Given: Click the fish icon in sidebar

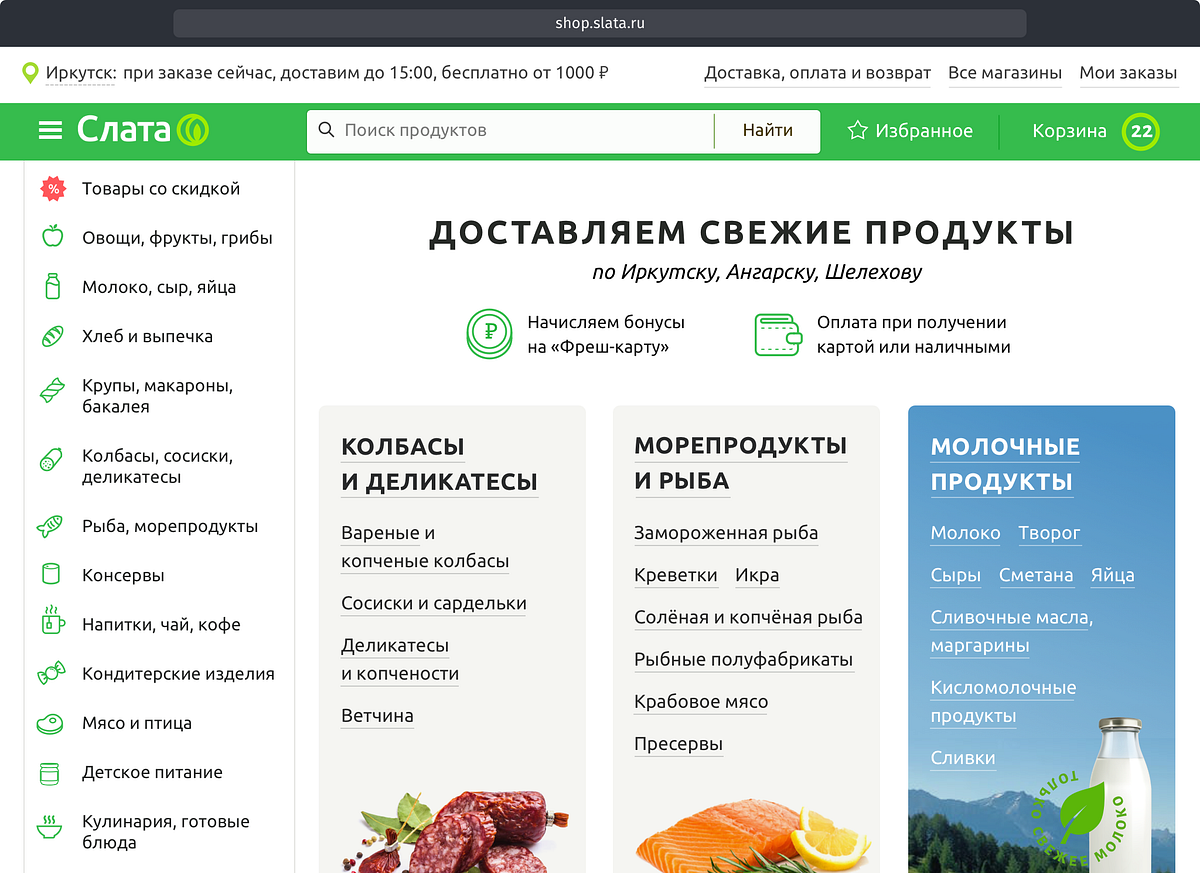Looking at the screenshot, I should coord(51,526).
